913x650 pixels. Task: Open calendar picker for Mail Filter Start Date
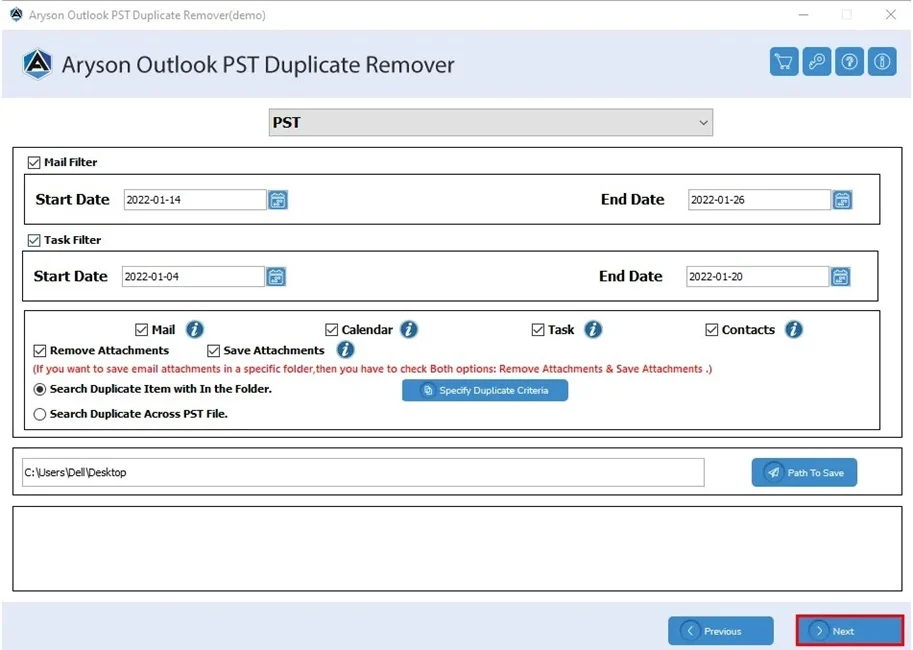[x=278, y=200]
